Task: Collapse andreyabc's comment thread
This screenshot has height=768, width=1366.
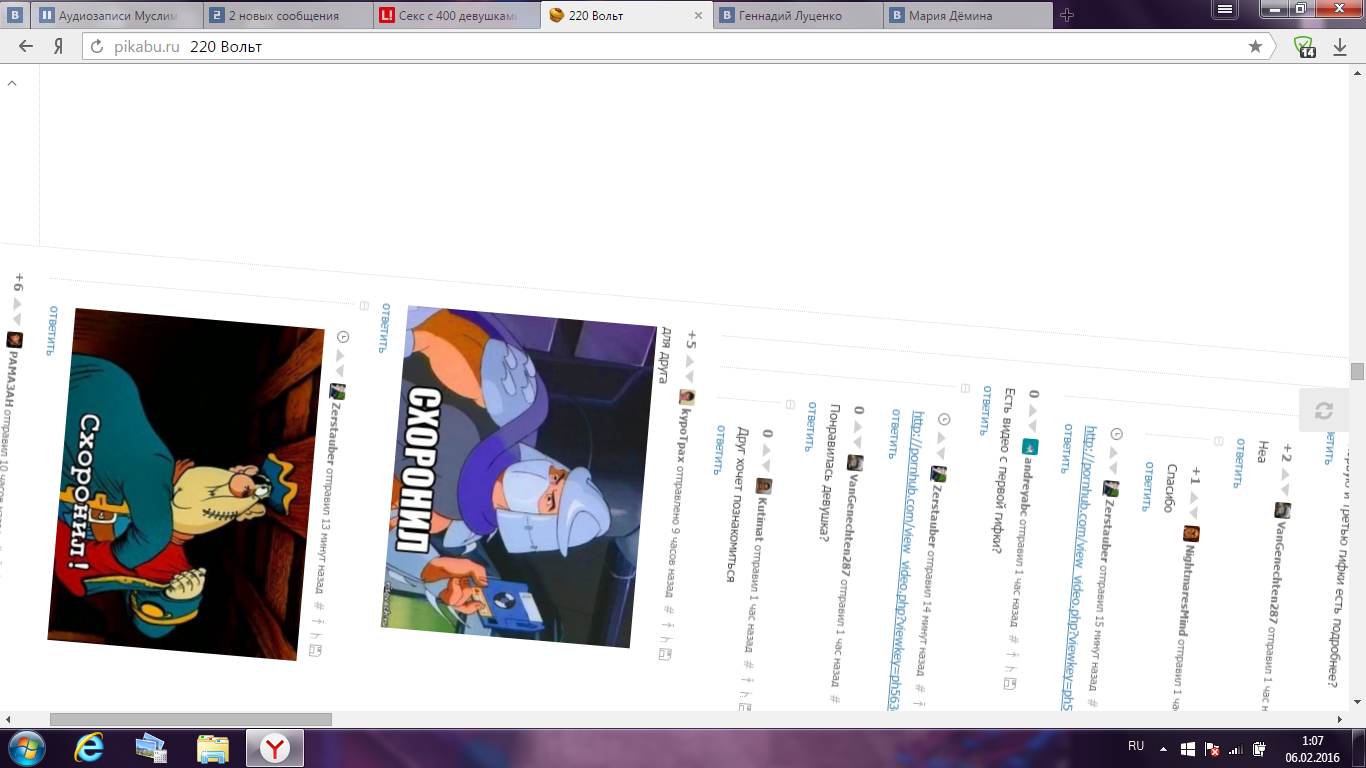Action: point(965,388)
